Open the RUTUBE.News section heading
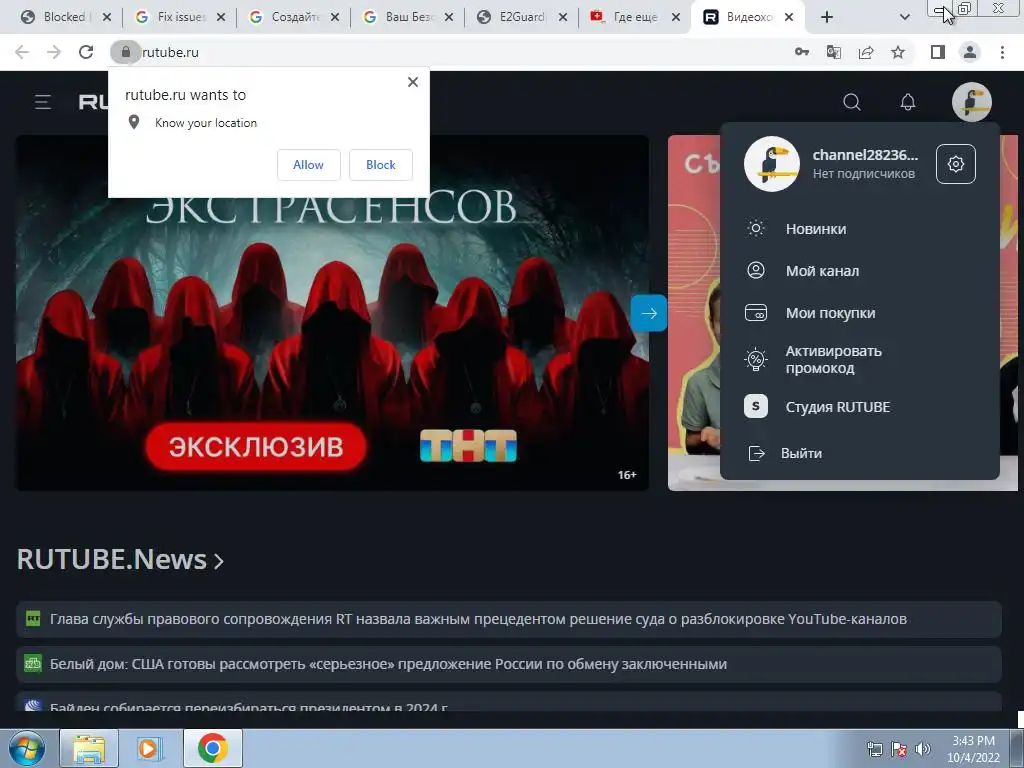The image size is (1024, 768). click(120, 560)
